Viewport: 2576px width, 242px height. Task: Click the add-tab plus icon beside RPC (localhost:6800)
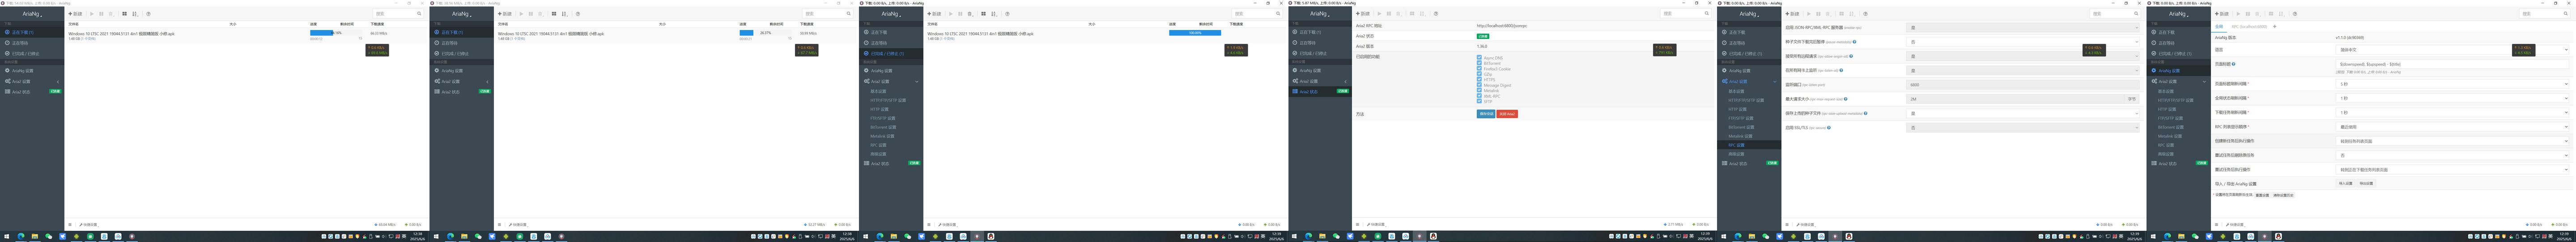[2274, 26]
